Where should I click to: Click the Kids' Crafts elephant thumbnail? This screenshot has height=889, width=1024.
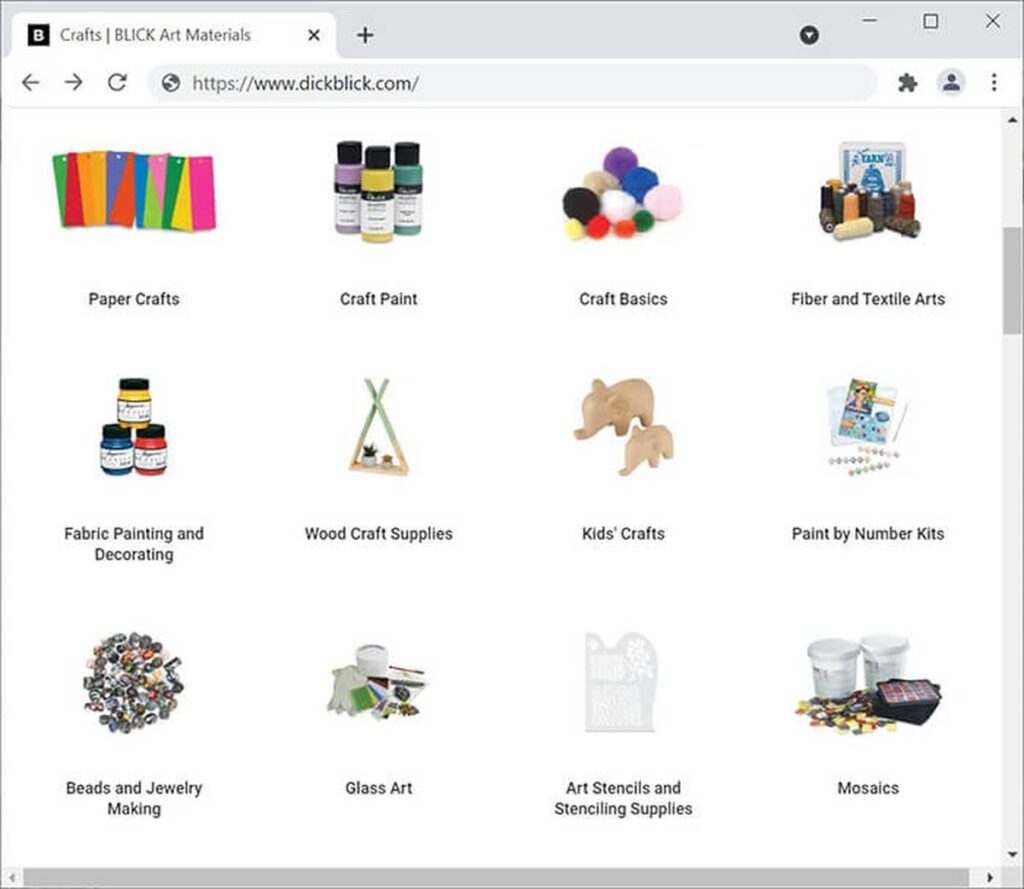(623, 425)
